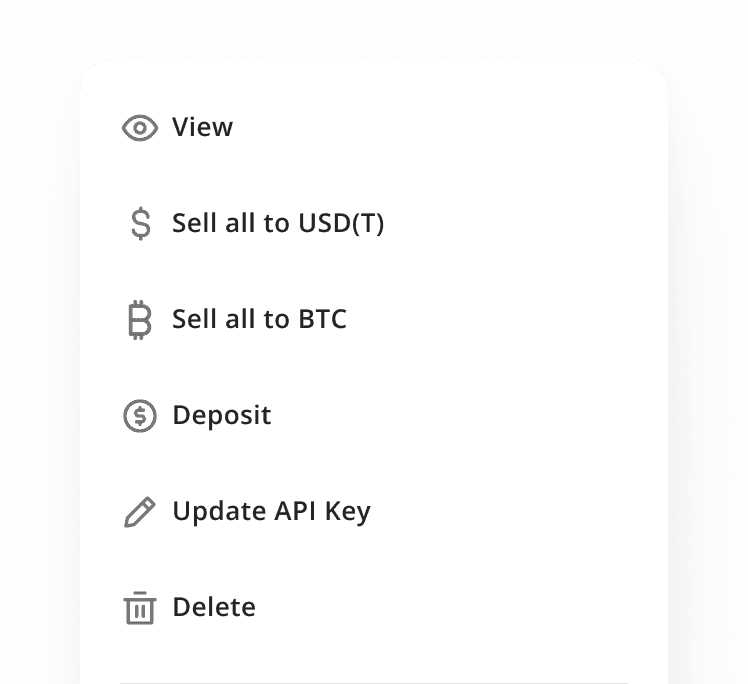Open the Deposit option
The image size is (748, 684).
pyautogui.click(x=221, y=415)
